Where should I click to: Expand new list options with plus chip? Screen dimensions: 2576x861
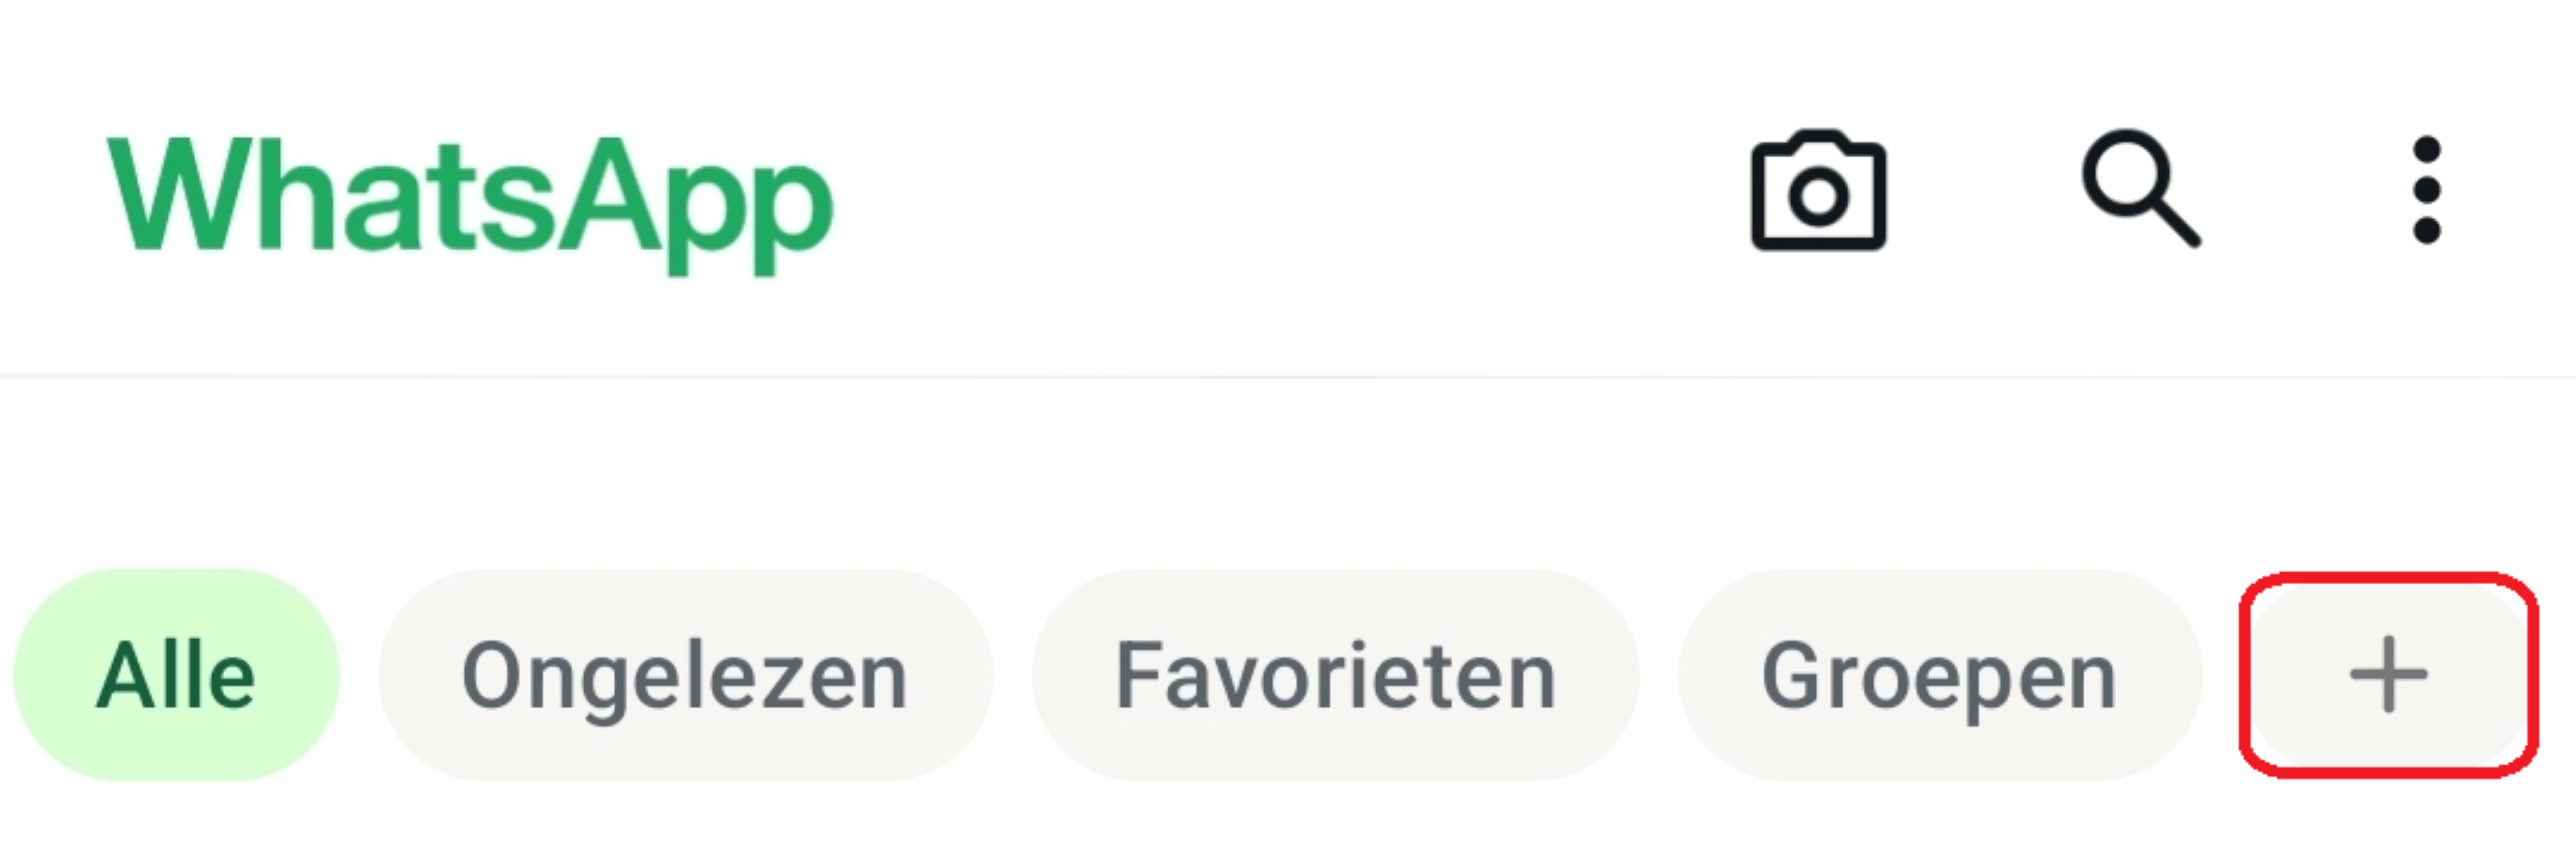(2389, 674)
